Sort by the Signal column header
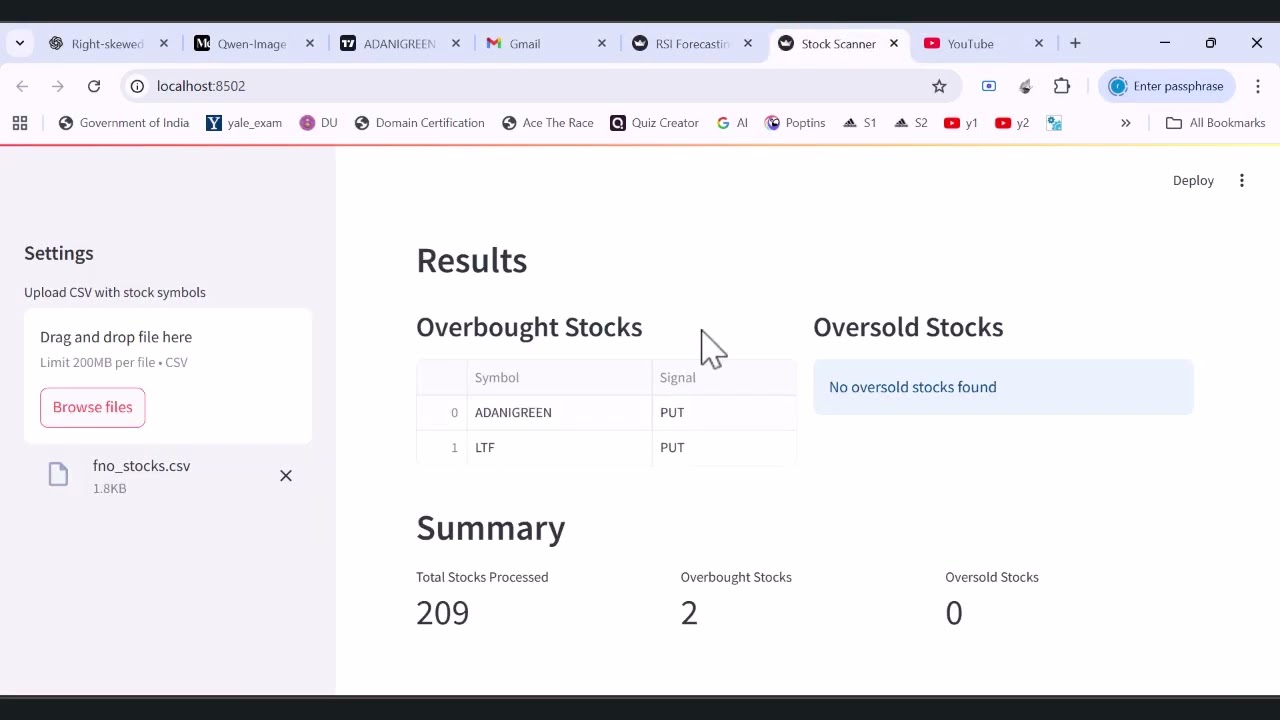The width and height of the screenshot is (1280, 720). 724,378
